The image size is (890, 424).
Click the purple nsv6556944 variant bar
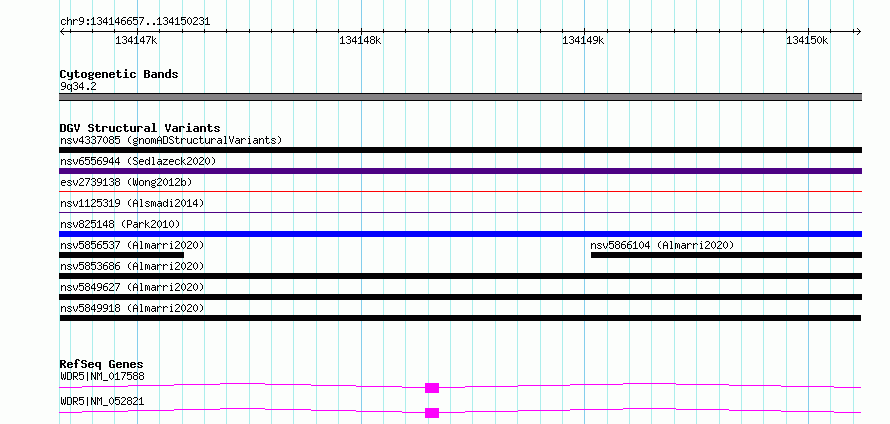pyautogui.click(x=460, y=171)
